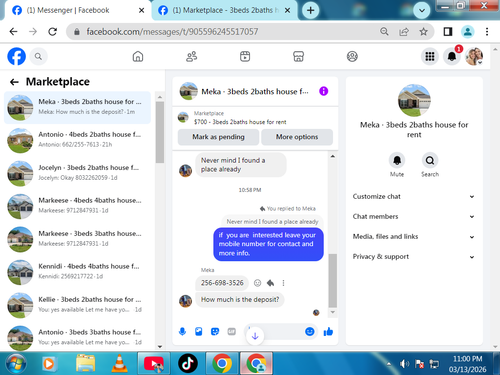The width and height of the screenshot is (500, 375).
Task: Go to Home feed icon
Action: point(138,57)
